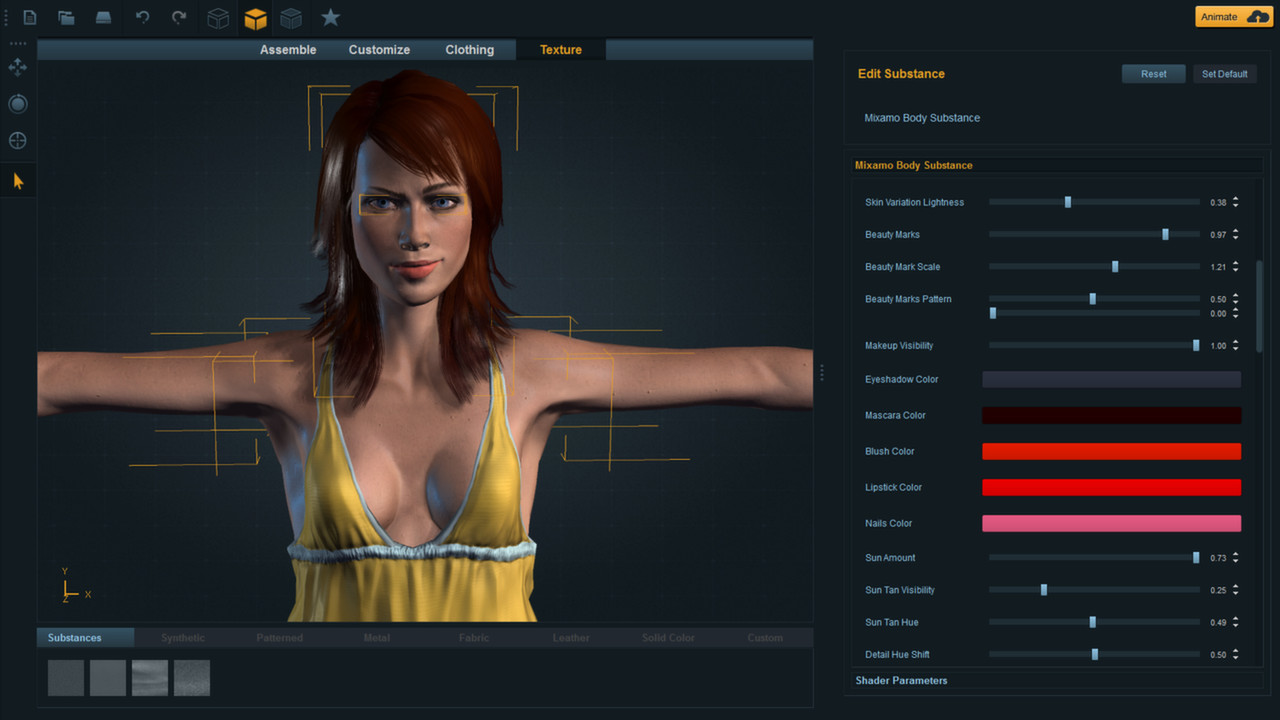Save the current project
1280x720 pixels.
[x=103, y=17]
